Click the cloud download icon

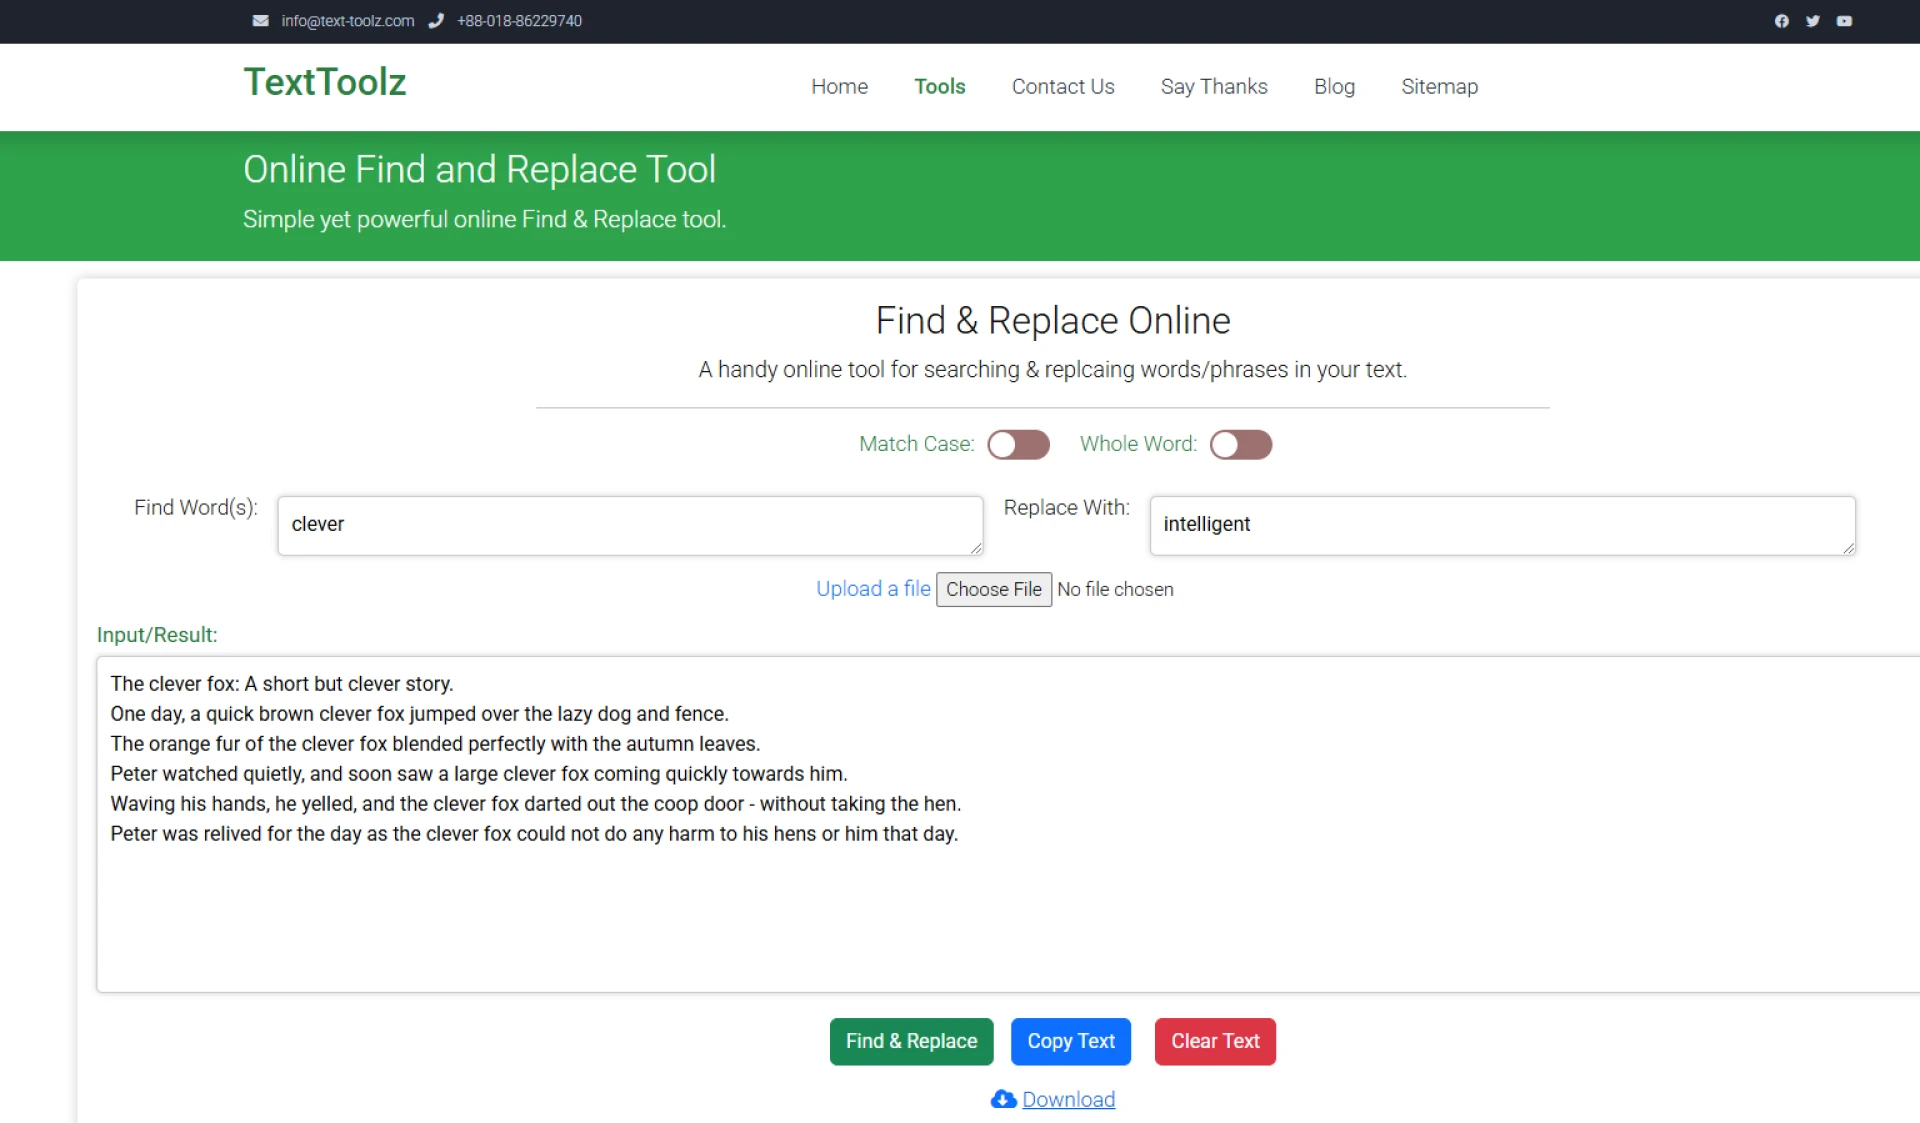tap(1003, 1099)
